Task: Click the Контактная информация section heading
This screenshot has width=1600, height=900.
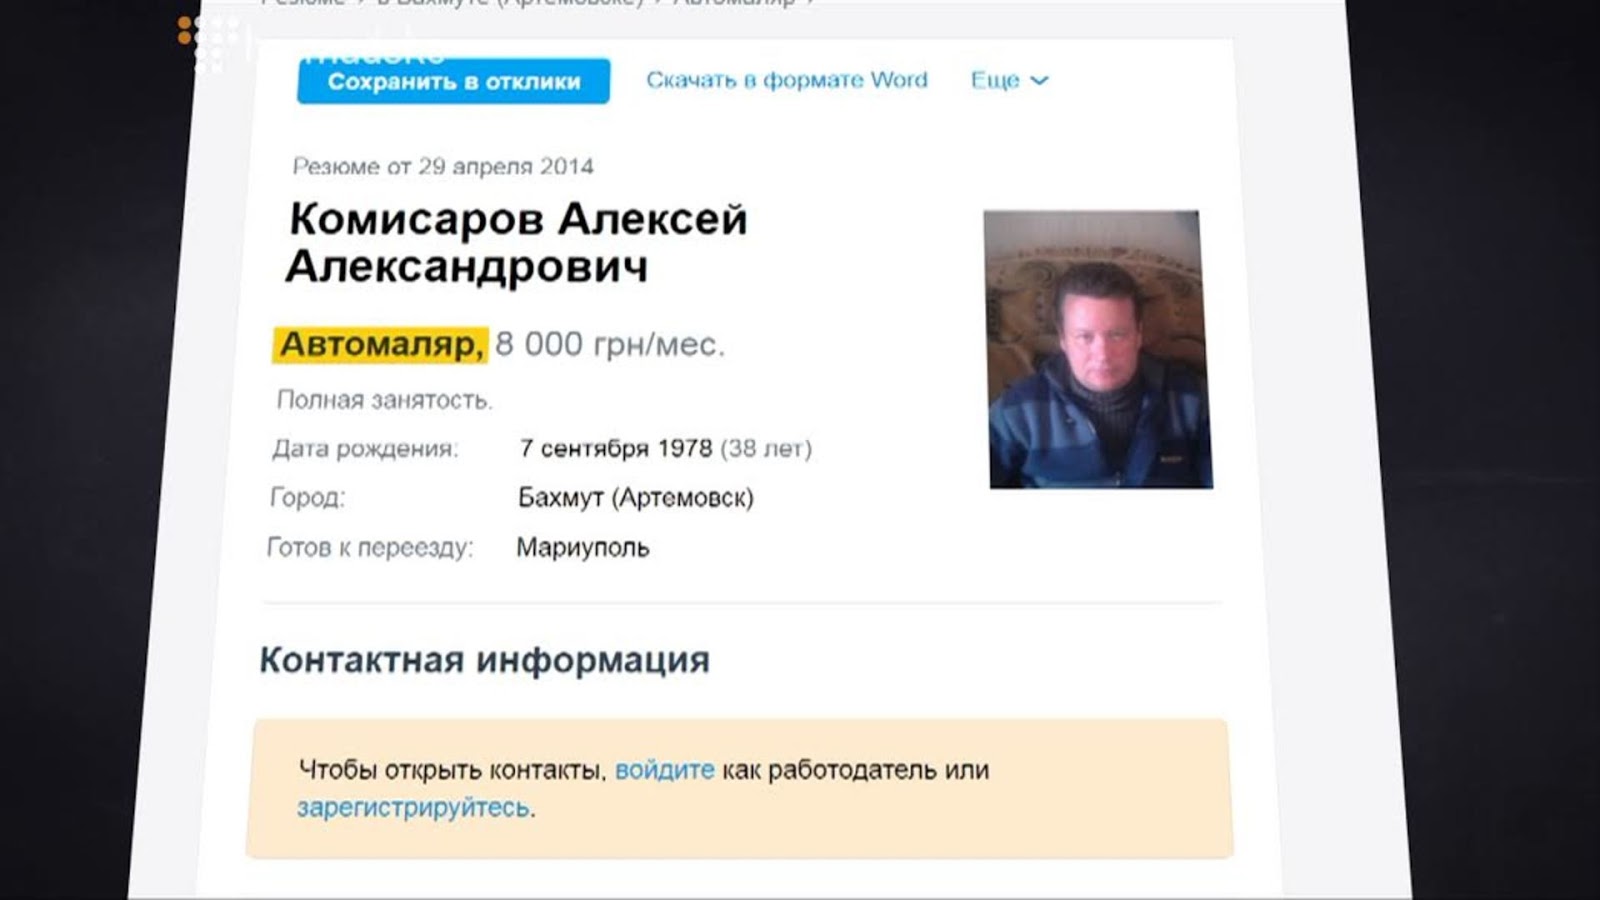Action: click(485, 660)
